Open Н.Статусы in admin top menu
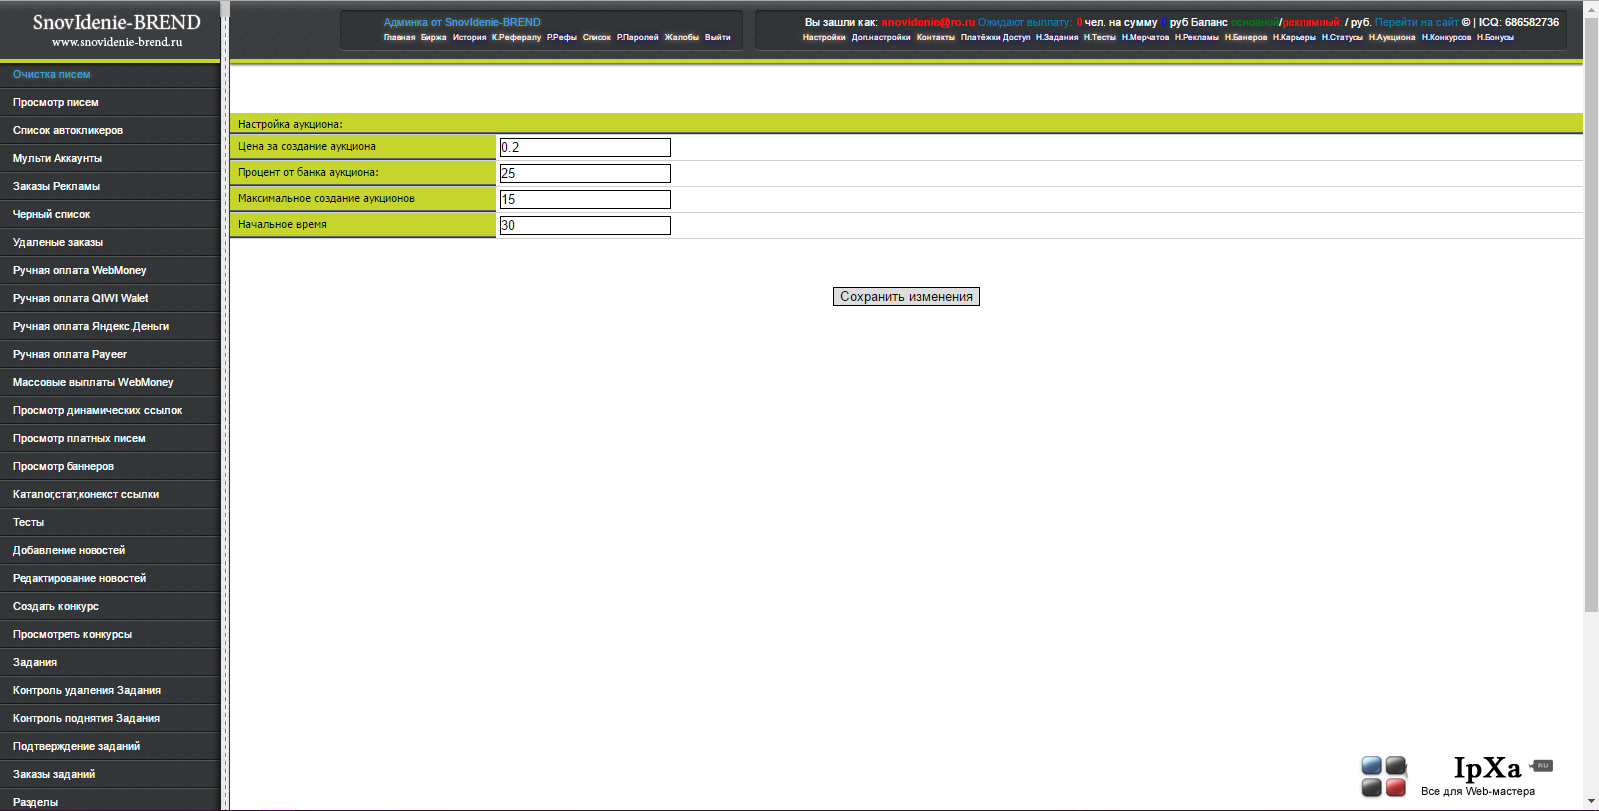1599x811 pixels. tap(1342, 37)
